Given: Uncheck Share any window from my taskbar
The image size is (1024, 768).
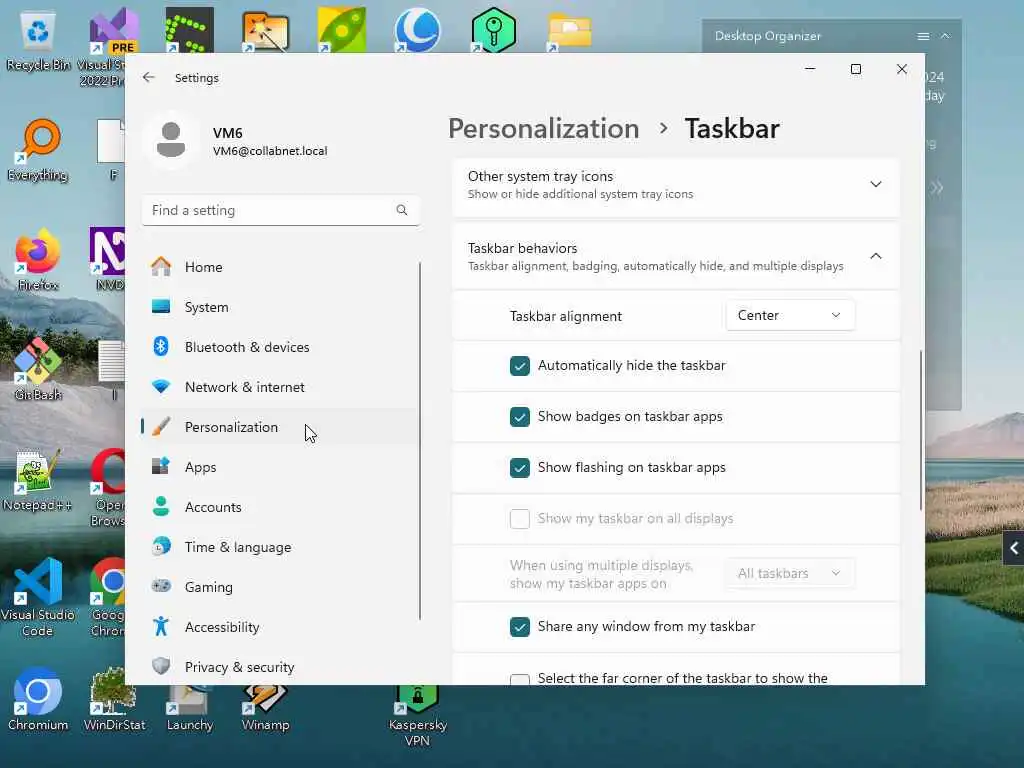Looking at the screenshot, I should pyautogui.click(x=520, y=627).
